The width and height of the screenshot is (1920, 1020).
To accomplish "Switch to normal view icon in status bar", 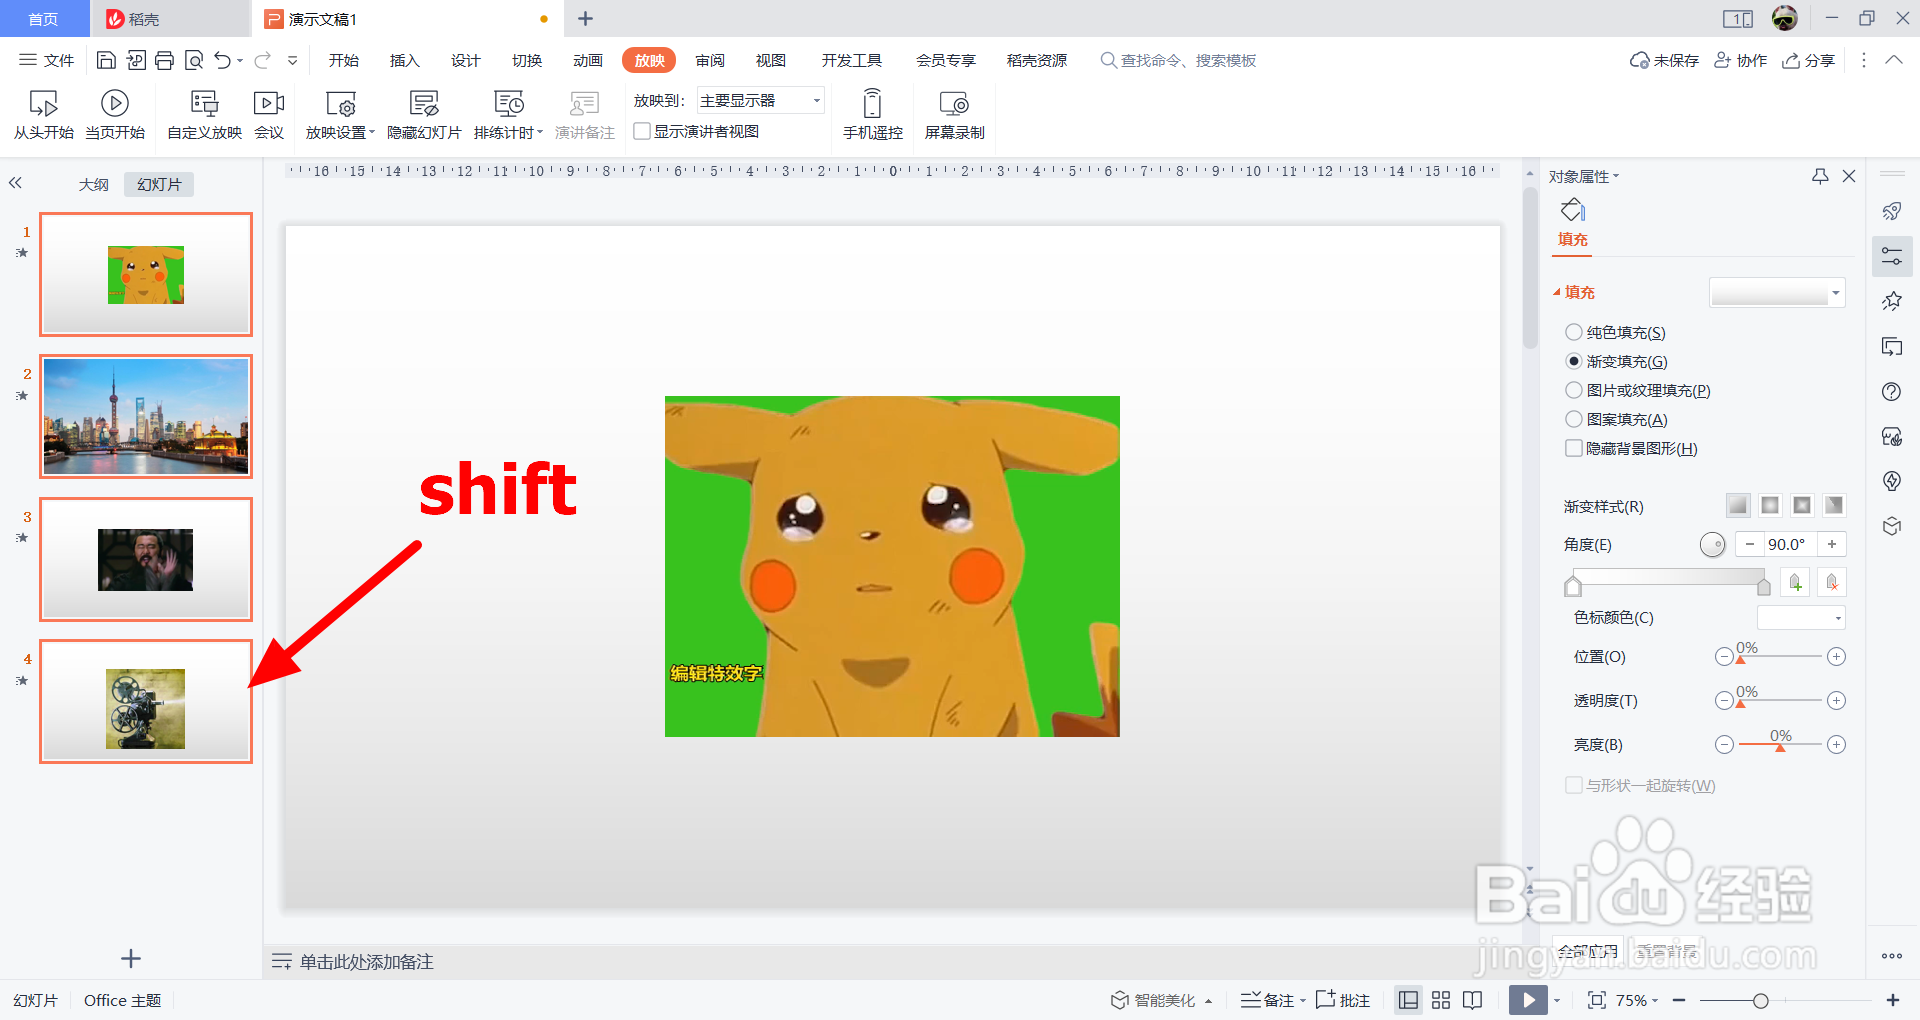I will pos(1408,1000).
